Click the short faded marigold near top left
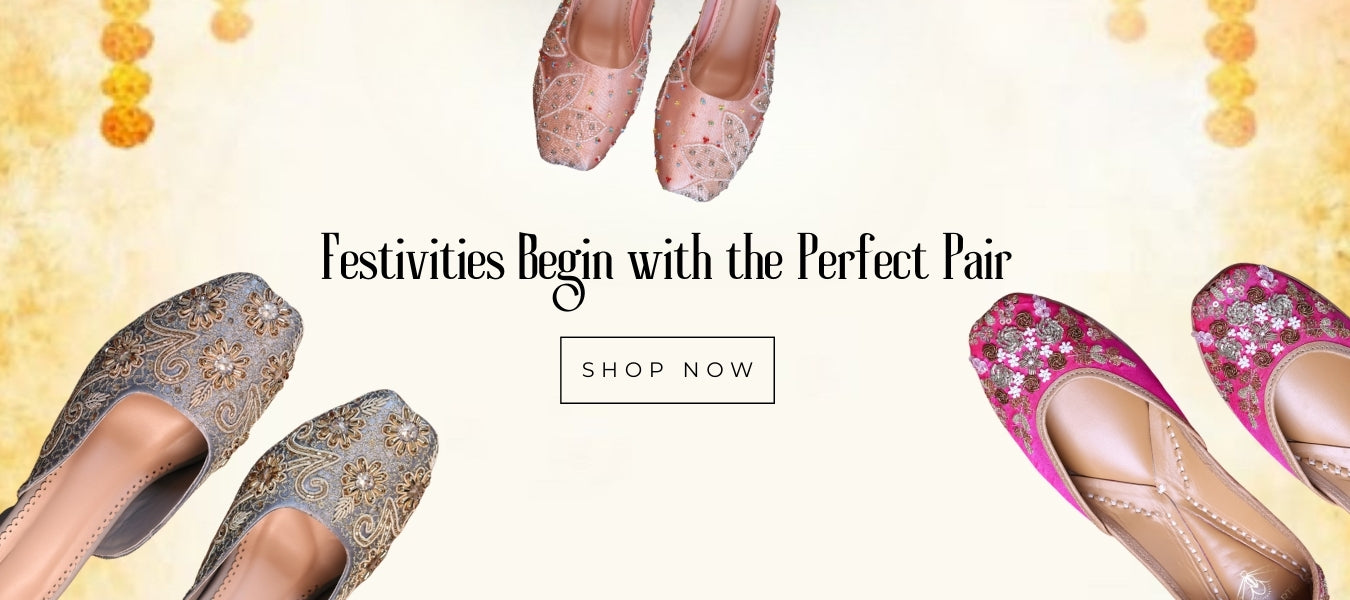Viewport: 1350px width, 600px height. (230, 20)
